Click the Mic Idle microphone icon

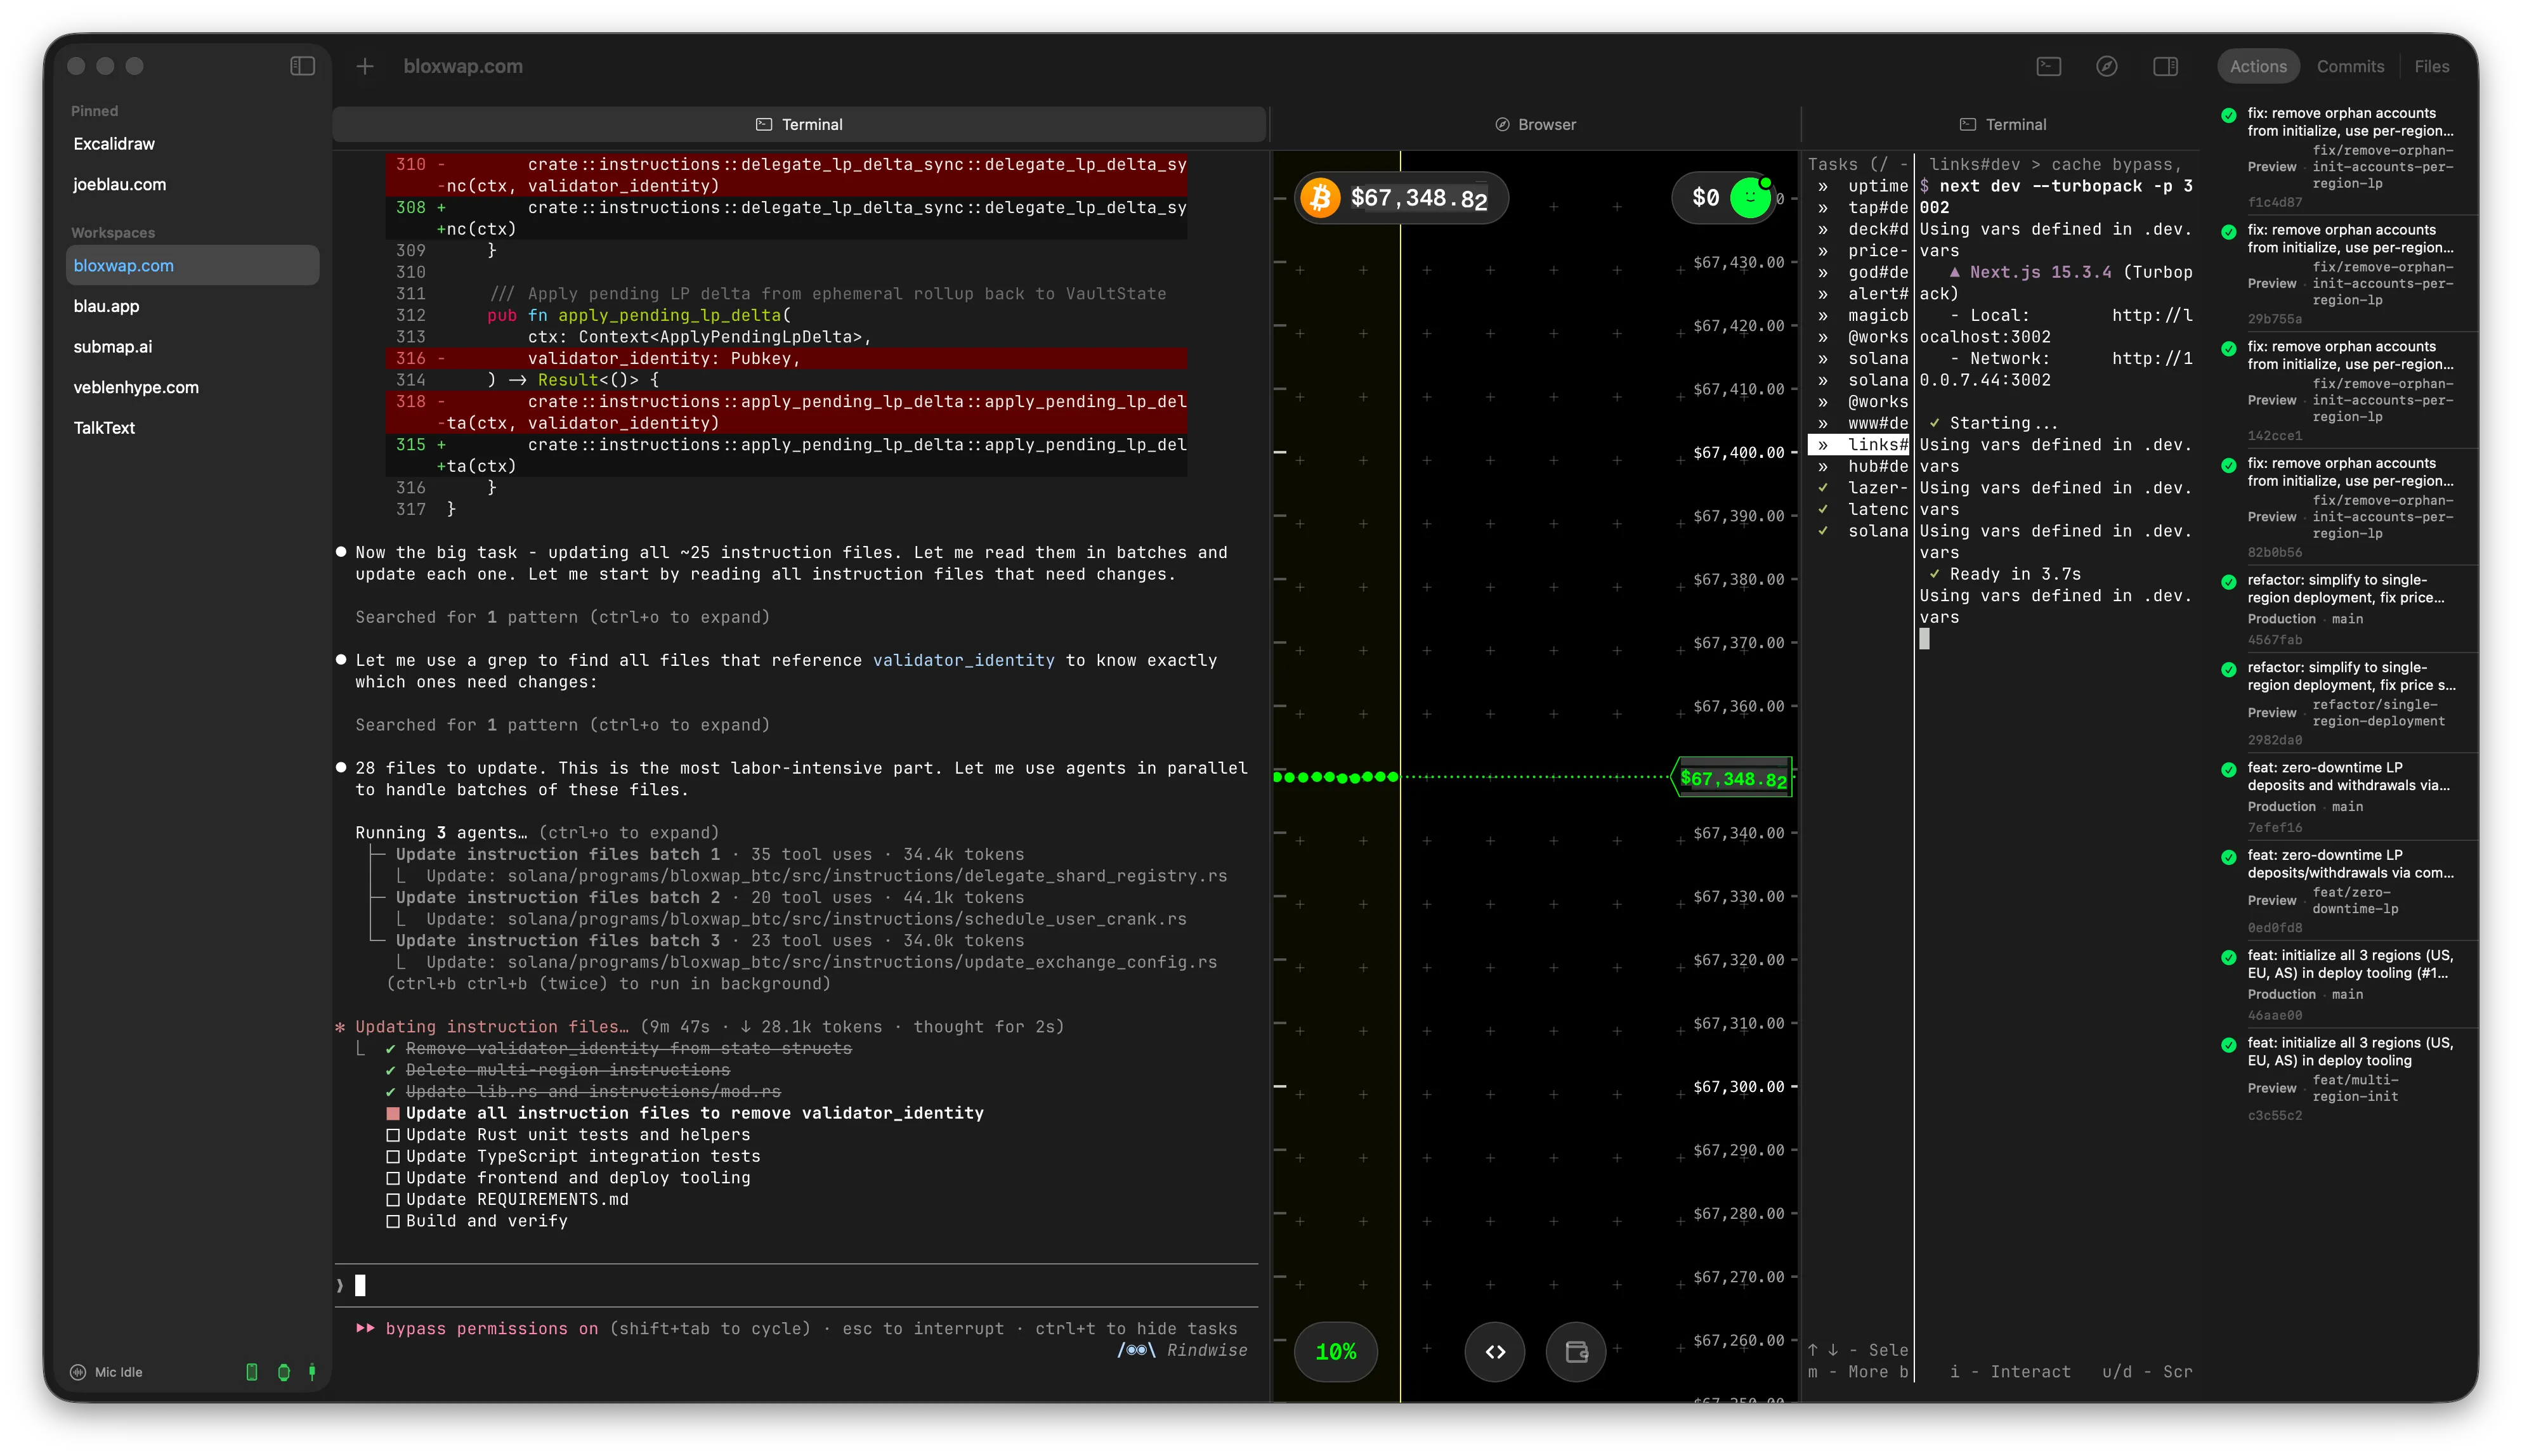pyautogui.click(x=78, y=1372)
